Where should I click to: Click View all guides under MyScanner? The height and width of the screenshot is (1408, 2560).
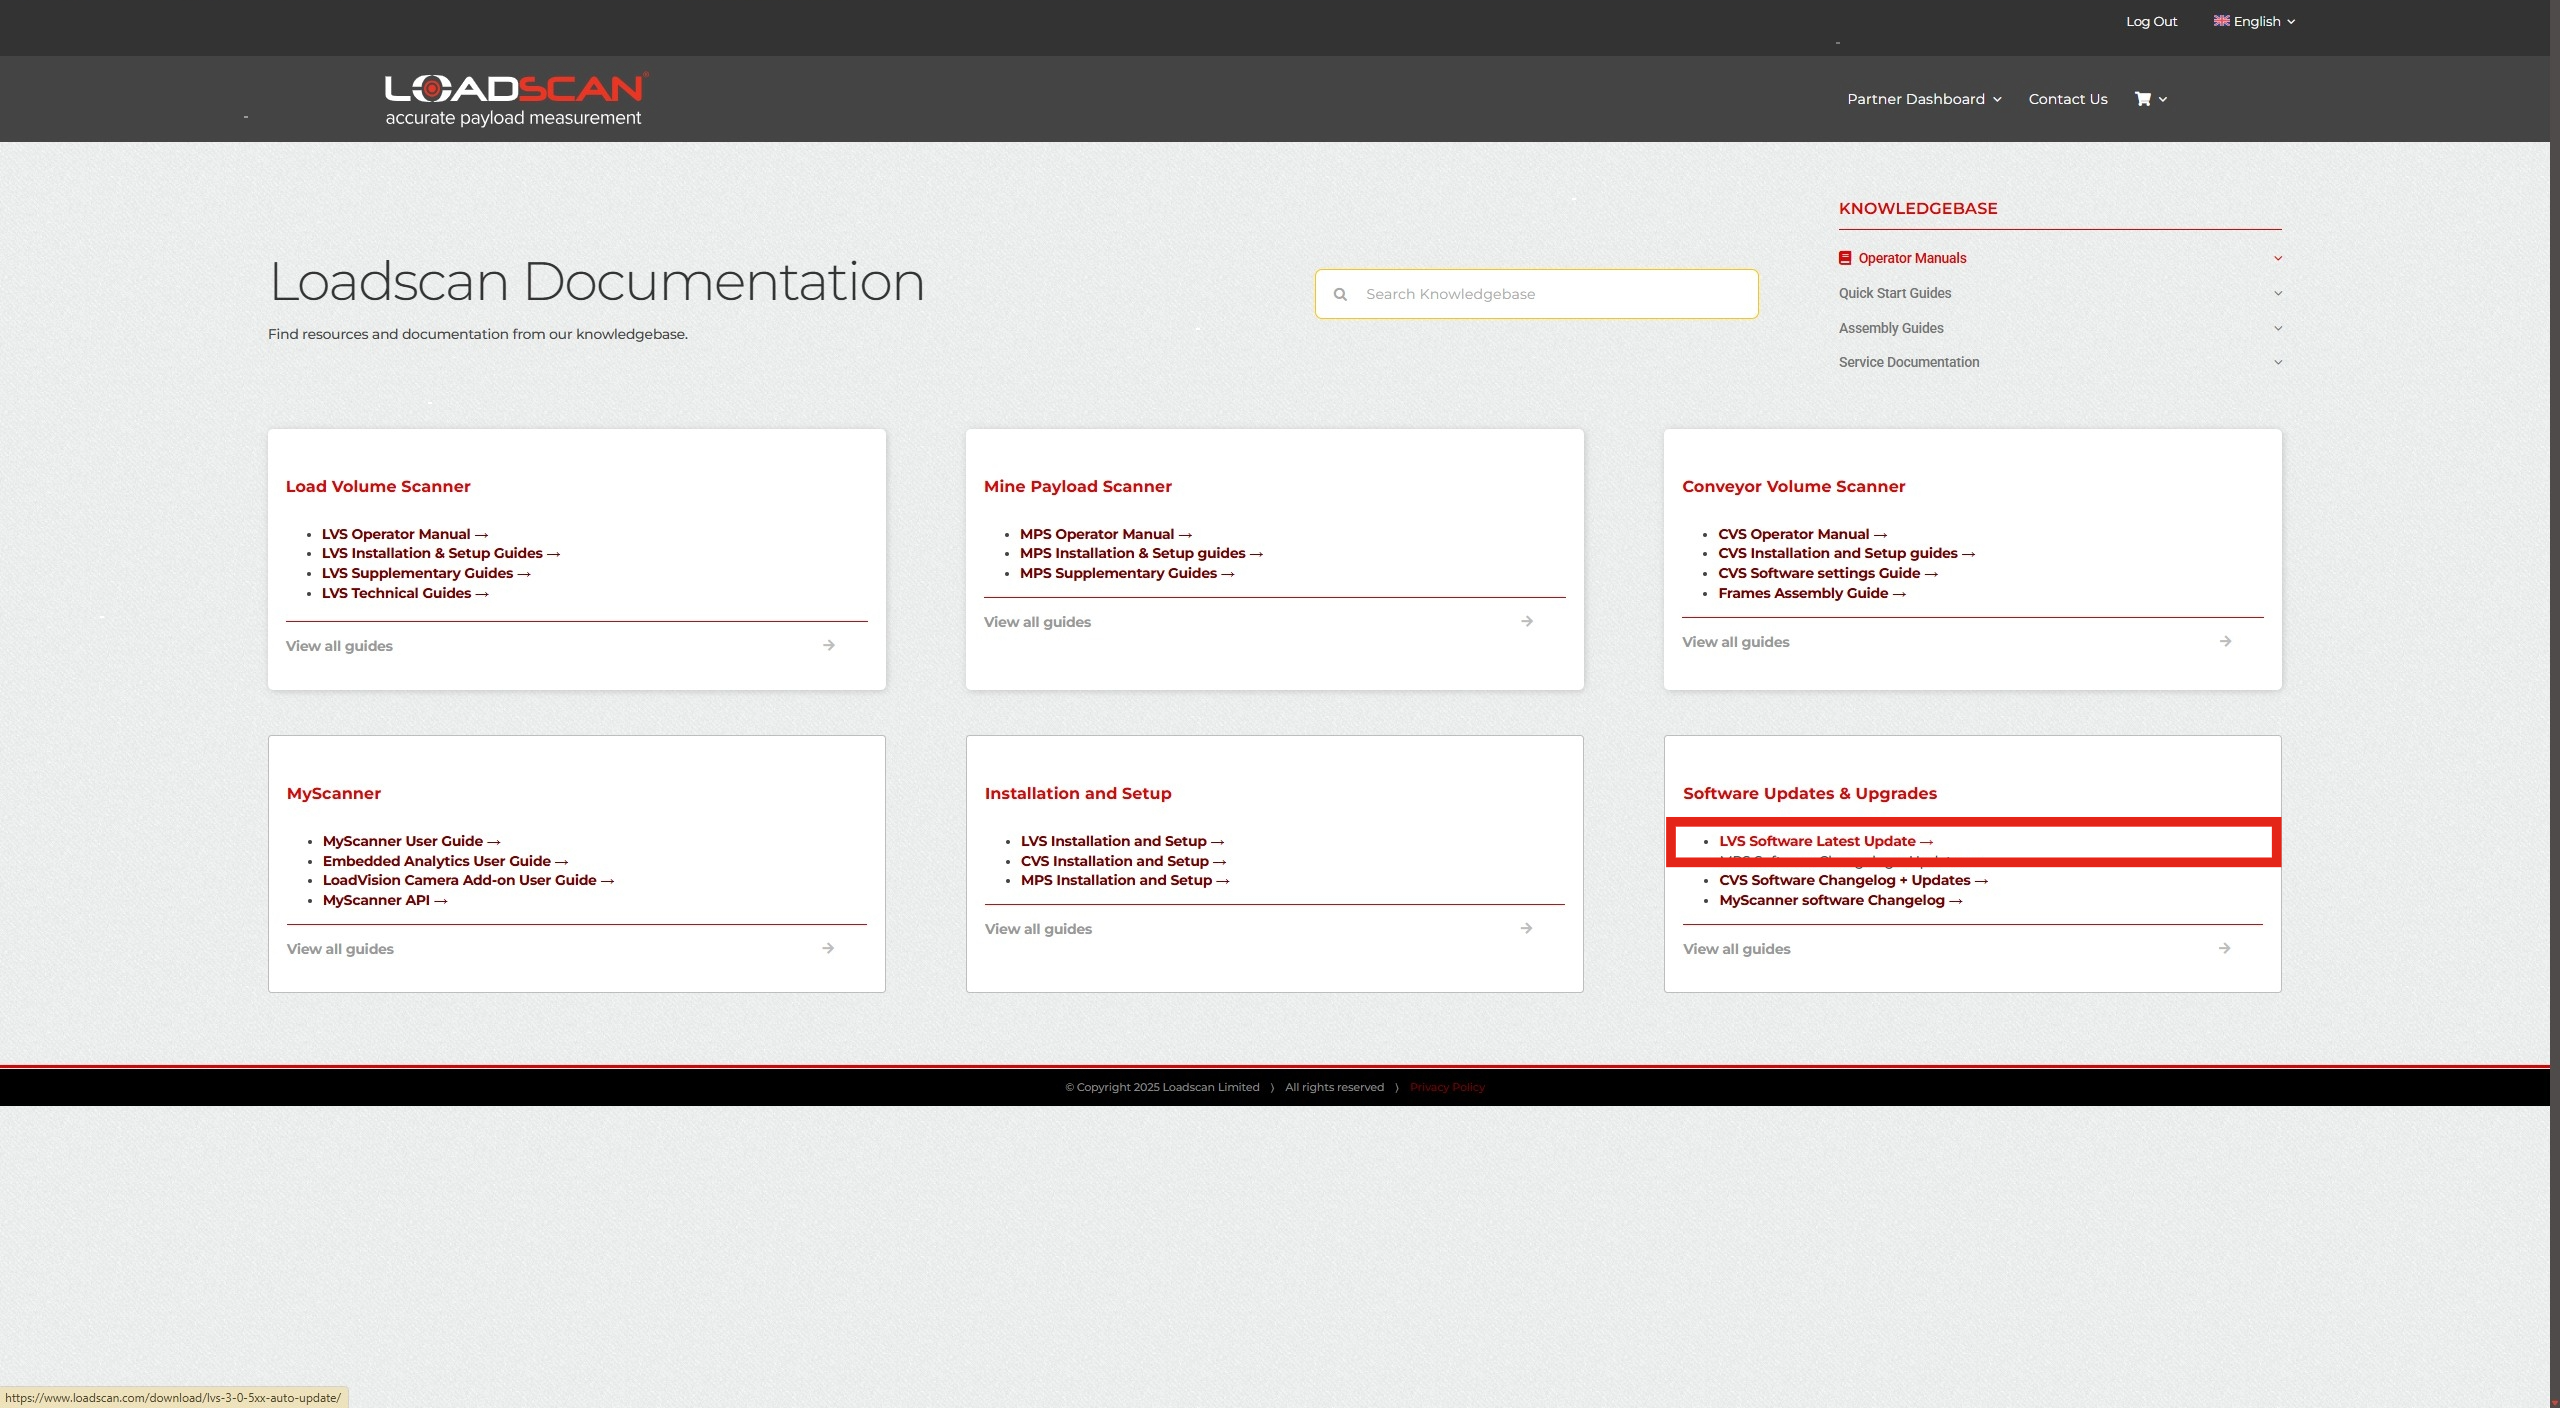340,949
